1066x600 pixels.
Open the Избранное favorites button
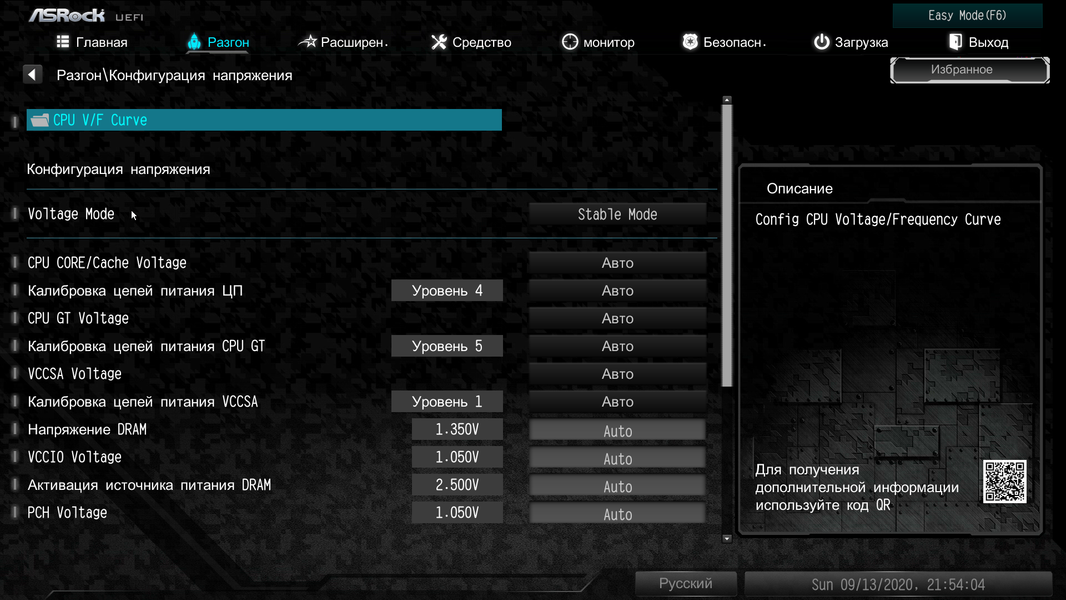tap(969, 70)
